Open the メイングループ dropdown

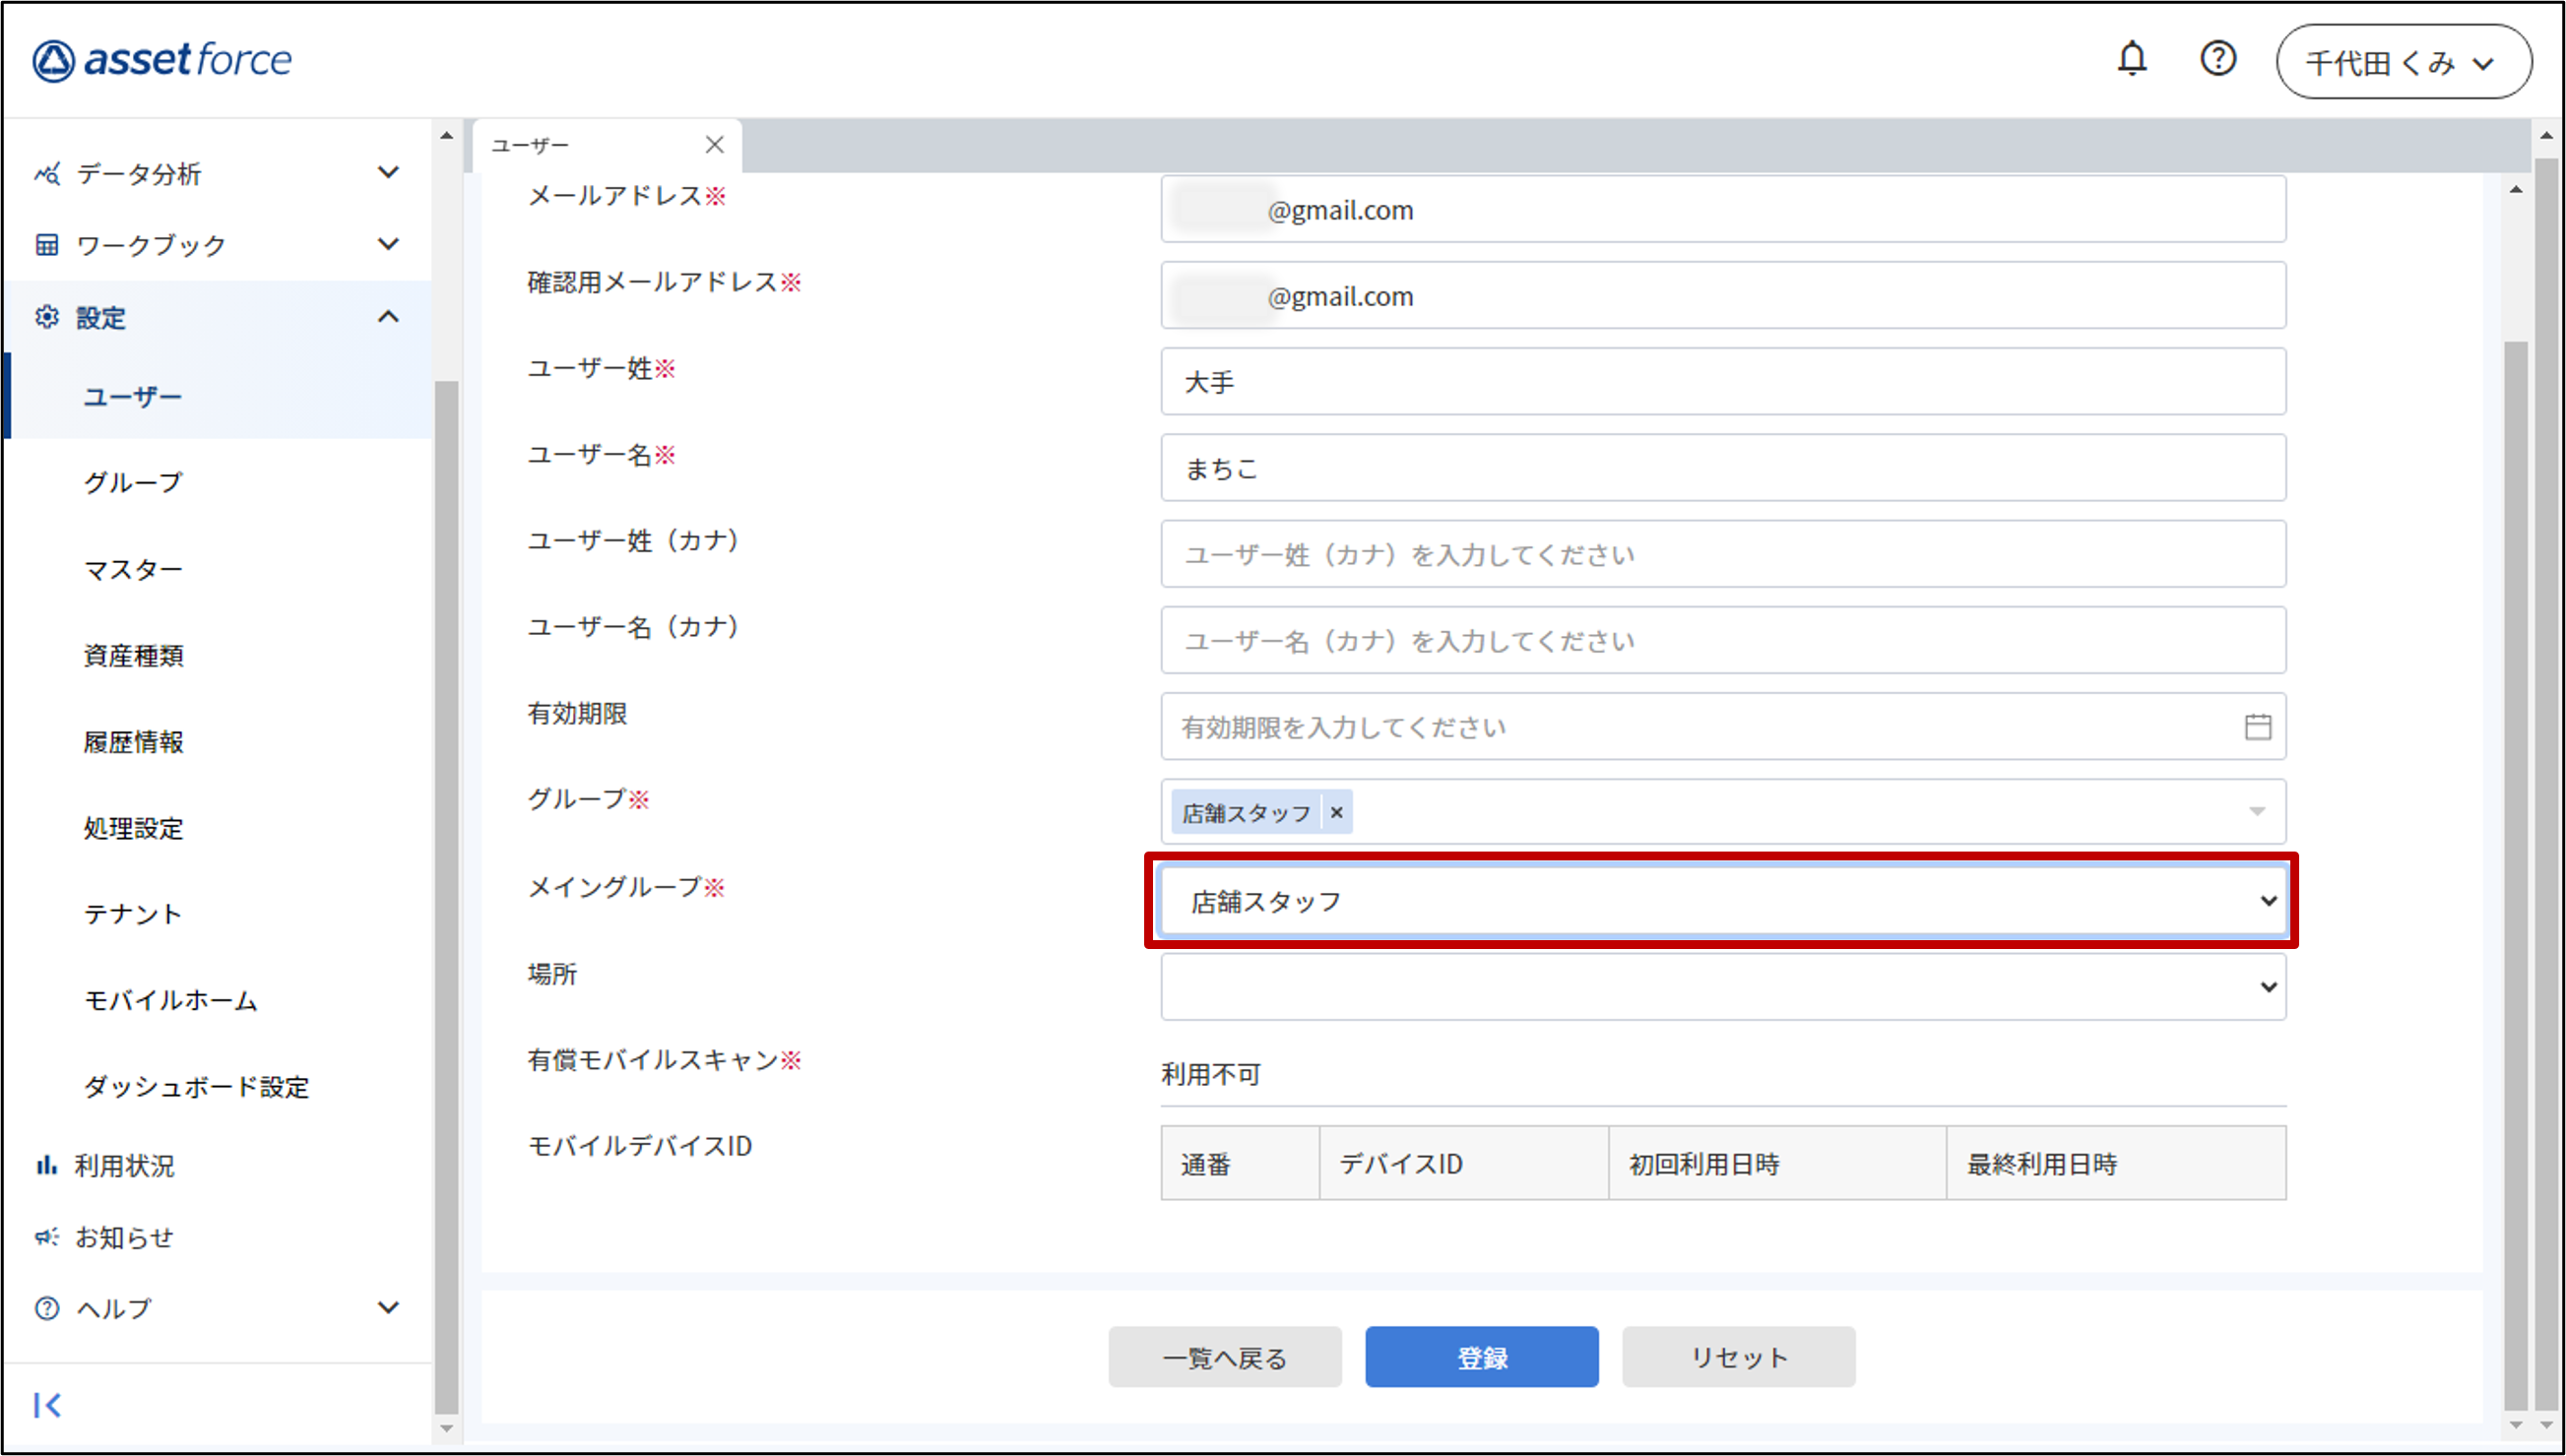point(1722,901)
